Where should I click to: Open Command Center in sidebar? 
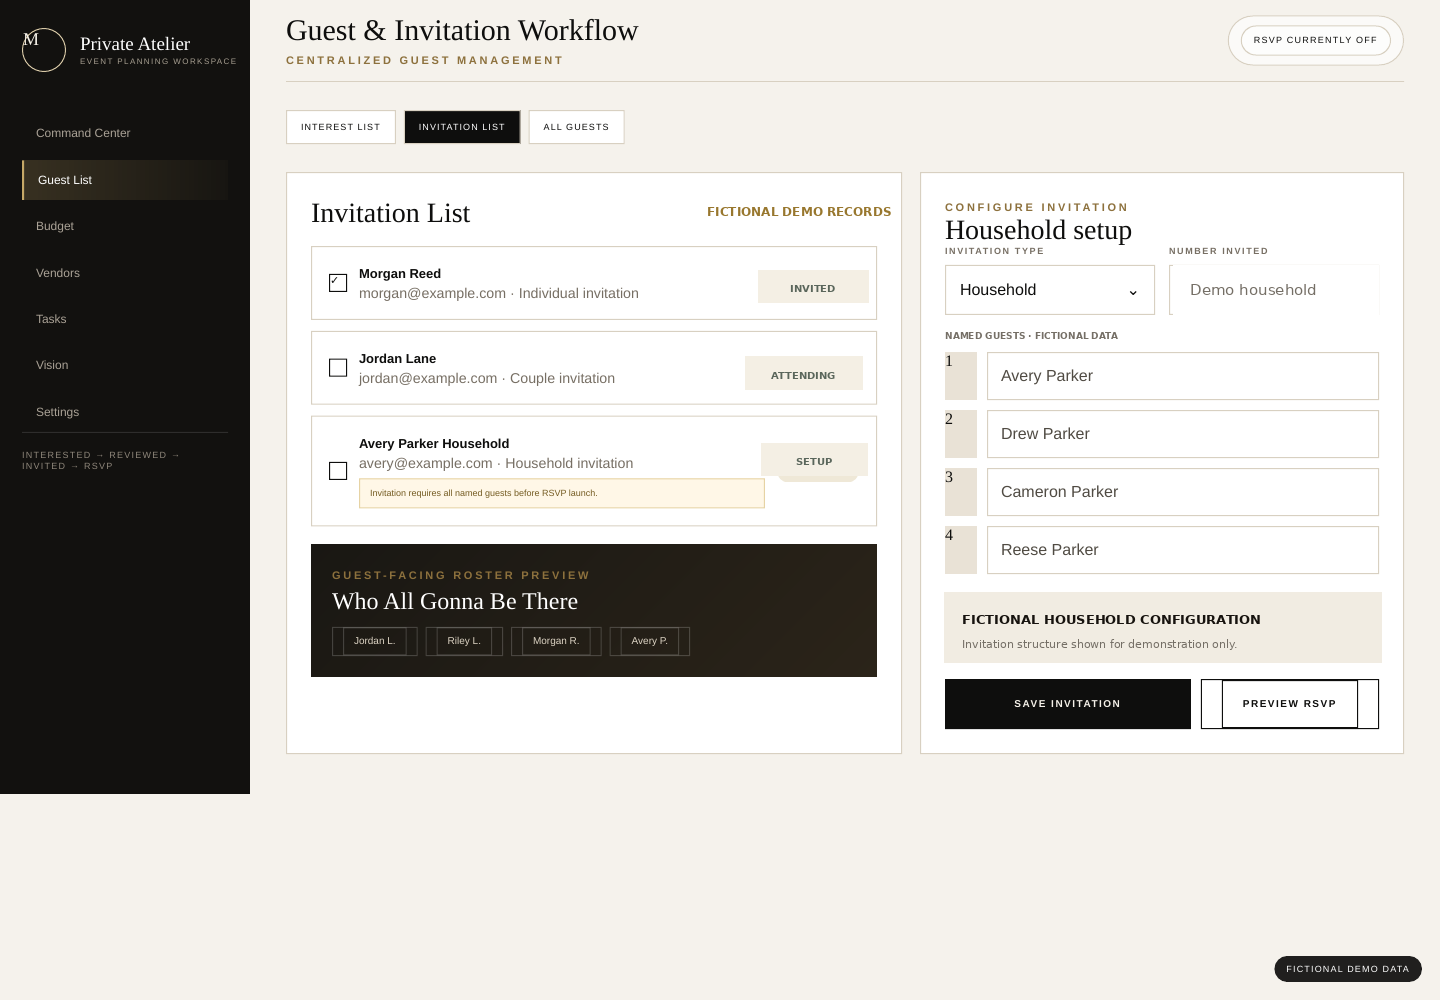(x=125, y=133)
